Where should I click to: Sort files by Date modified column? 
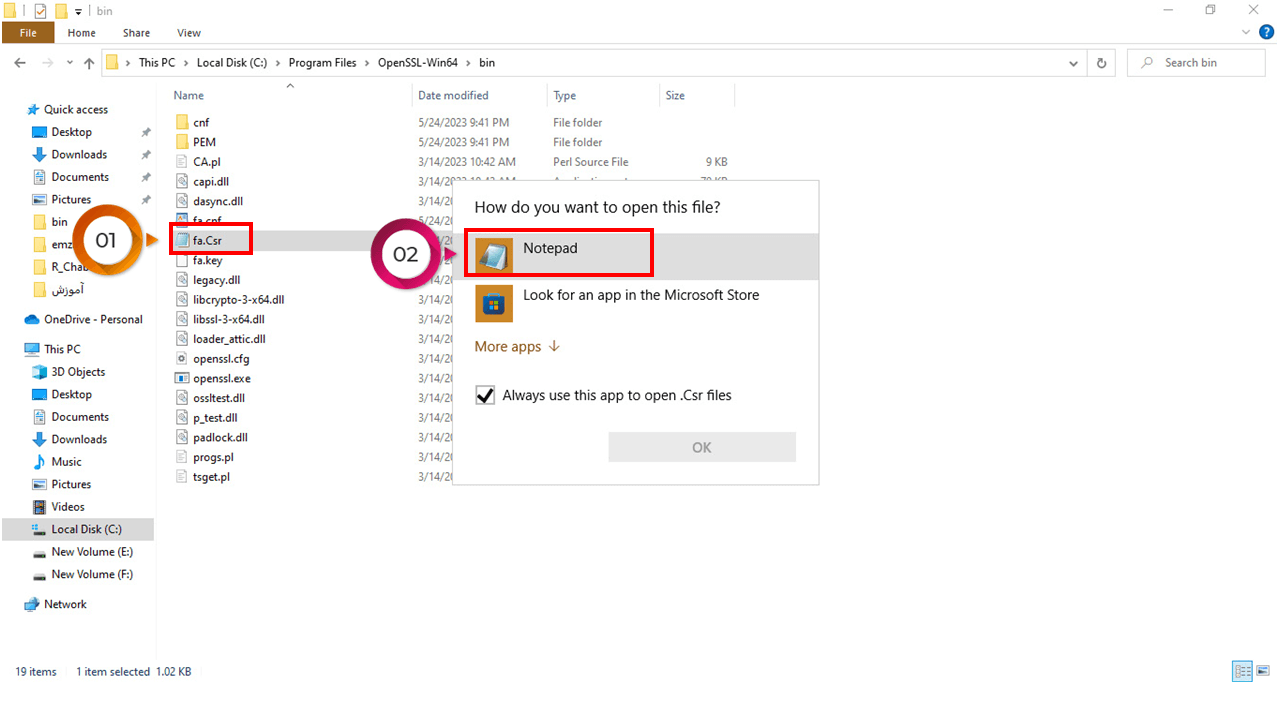pyautogui.click(x=453, y=96)
